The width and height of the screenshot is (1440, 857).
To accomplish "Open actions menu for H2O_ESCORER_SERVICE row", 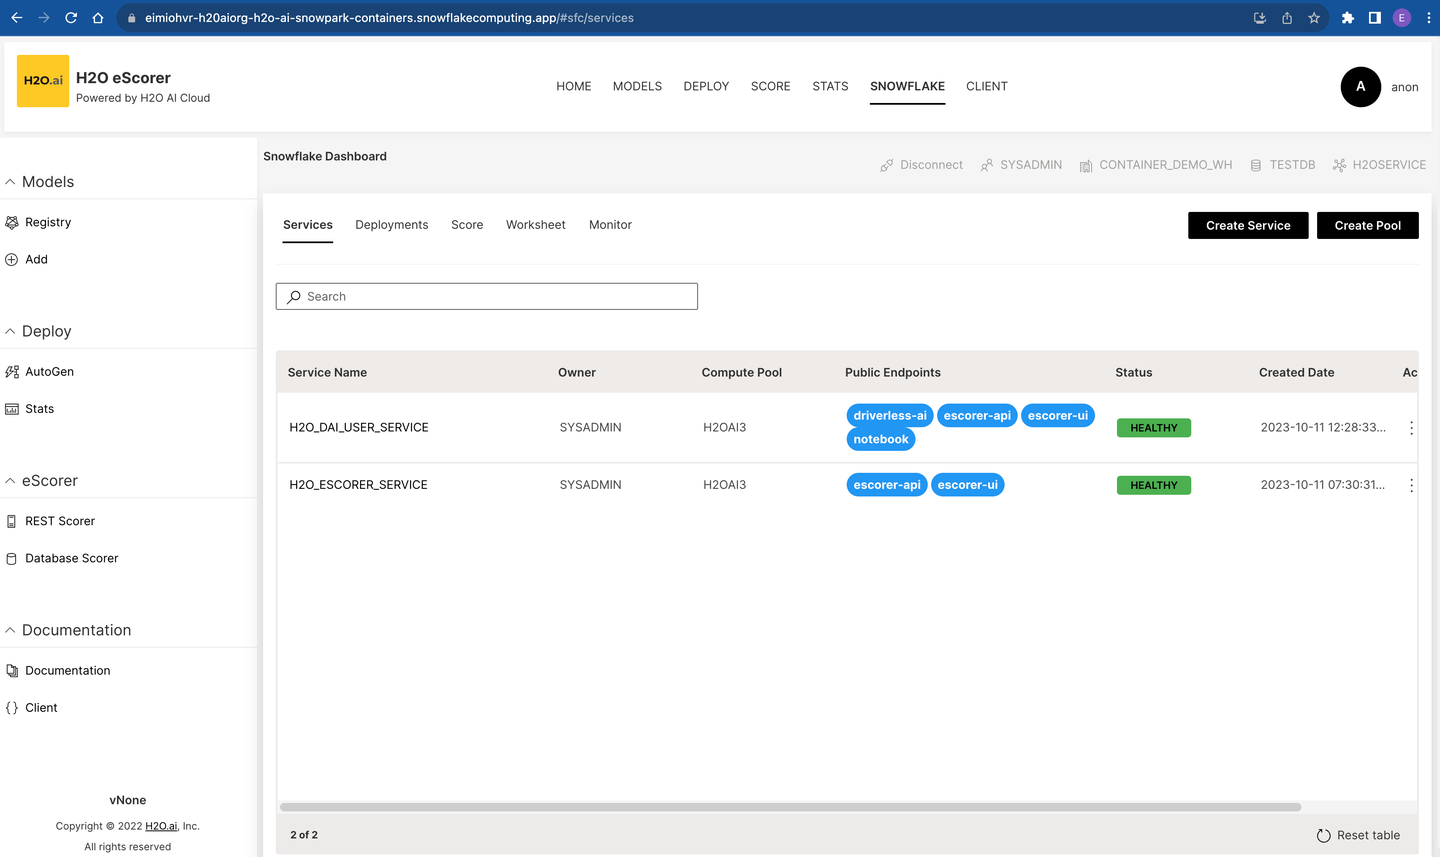I will (x=1411, y=485).
